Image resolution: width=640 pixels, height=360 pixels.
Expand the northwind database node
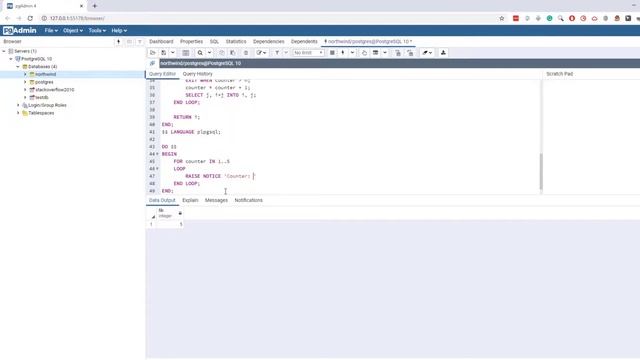click(x=25, y=74)
